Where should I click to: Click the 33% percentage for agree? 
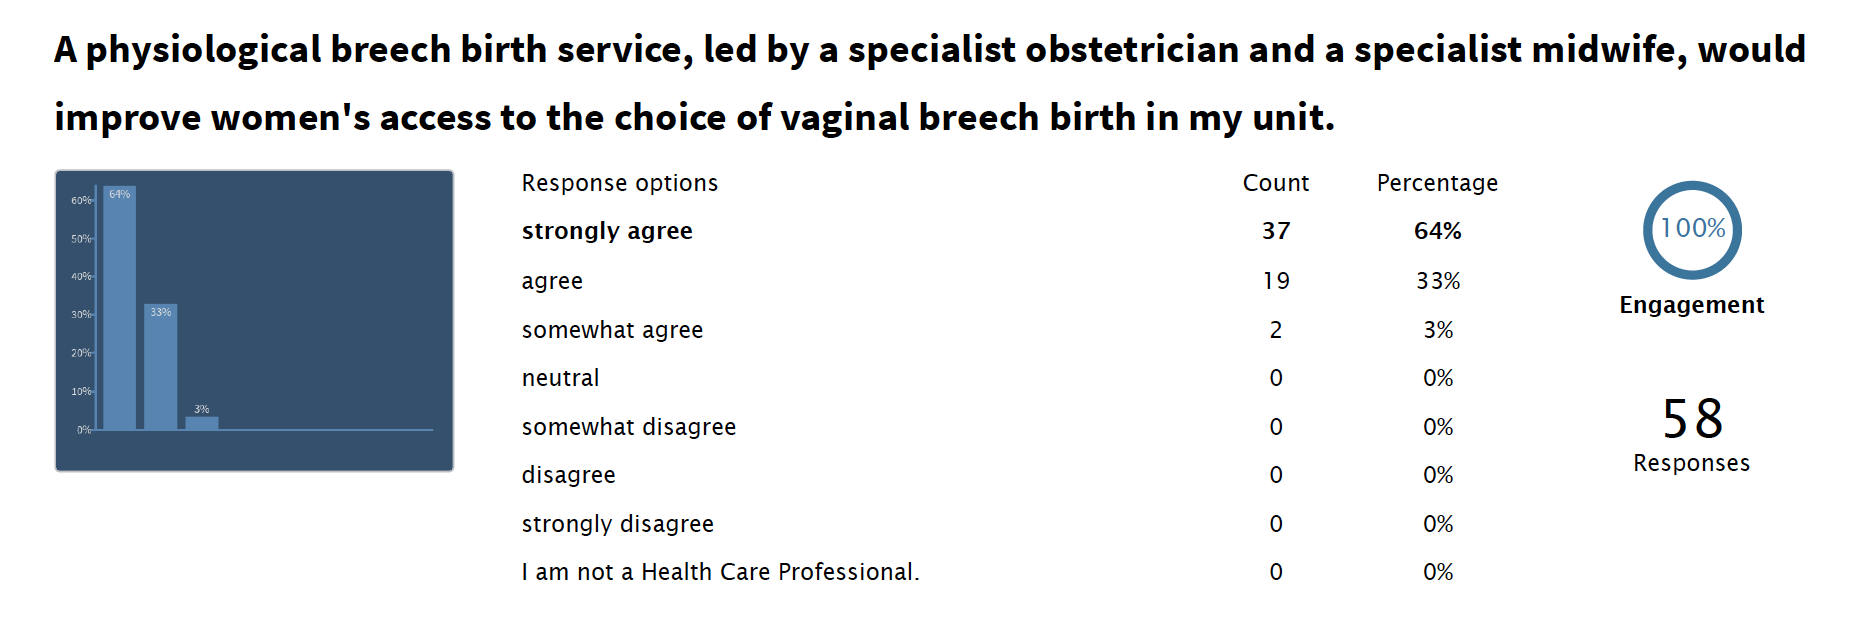tap(1437, 281)
